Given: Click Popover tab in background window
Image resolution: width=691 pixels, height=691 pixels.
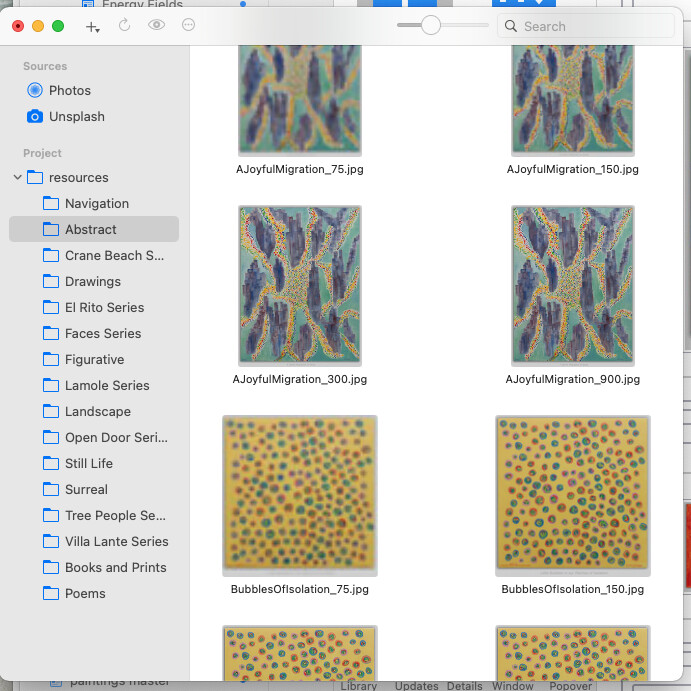Looking at the screenshot, I should [570, 686].
